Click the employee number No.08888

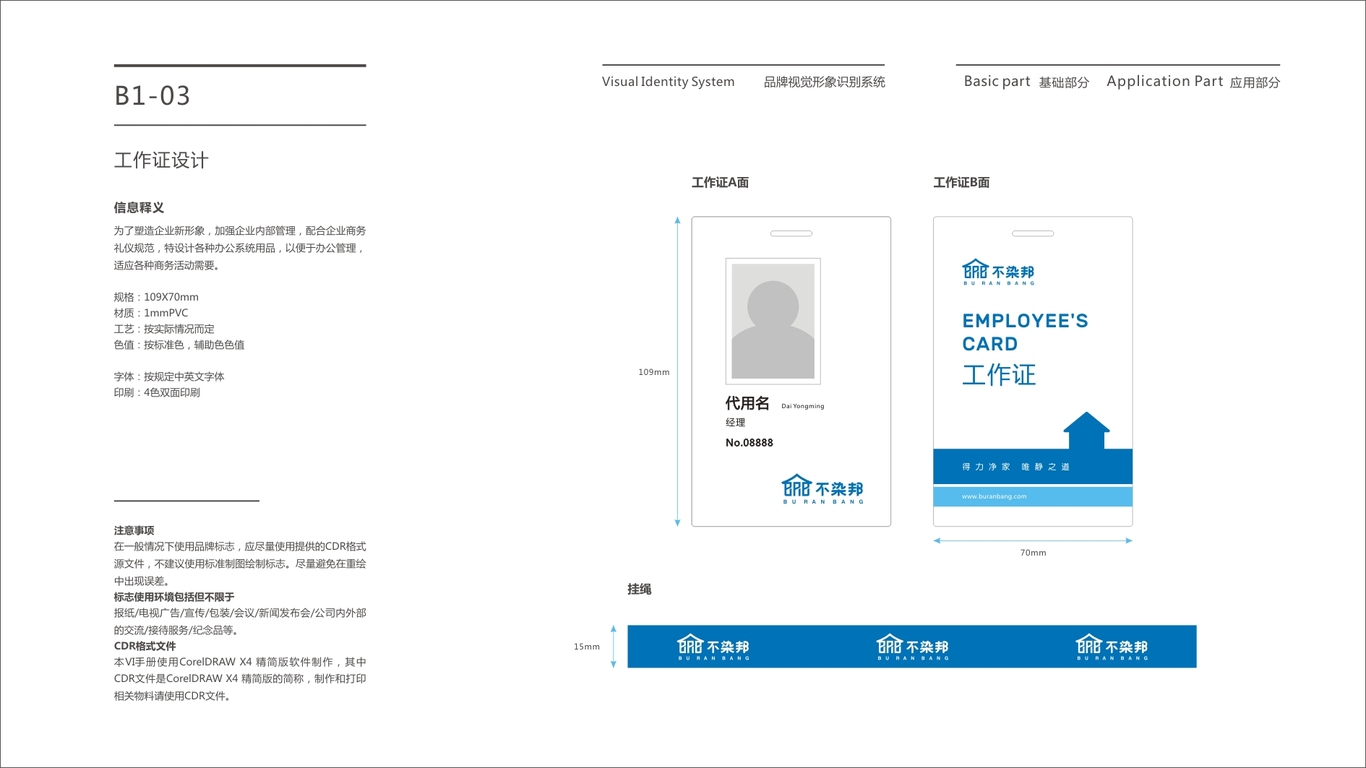click(749, 443)
